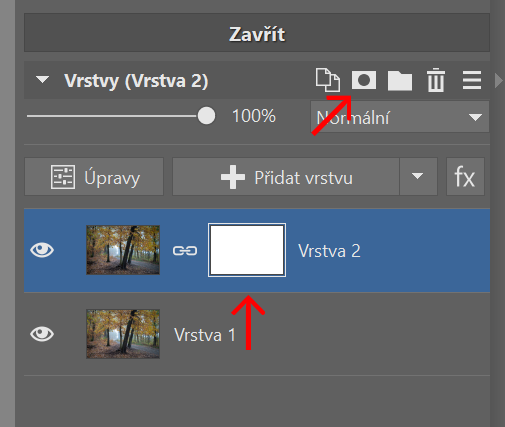Click the Zavřít button
This screenshot has height=427, width=505.
click(257, 33)
